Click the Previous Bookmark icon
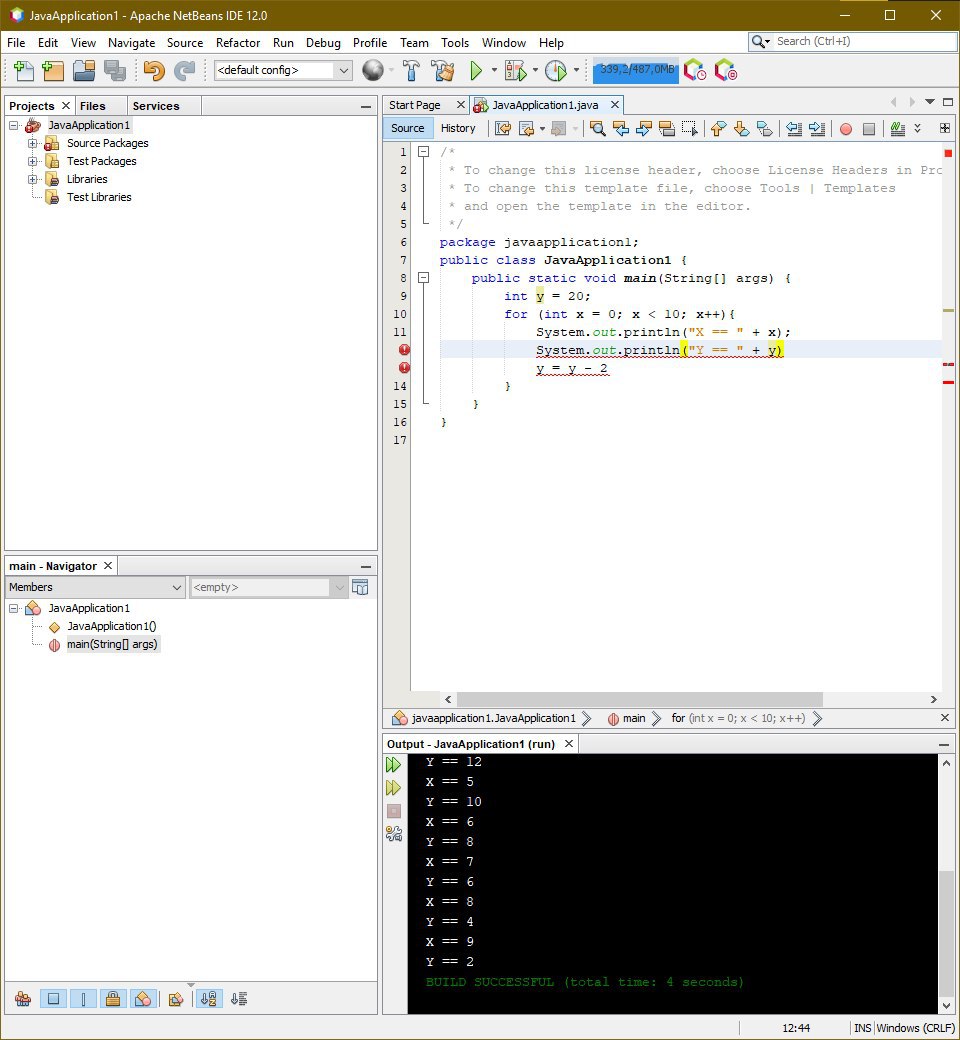This screenshot has width=960, height=1040. coord(718,129)
